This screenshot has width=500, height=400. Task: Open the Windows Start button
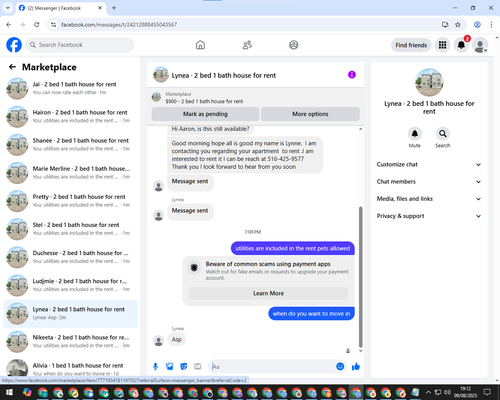click(x=8, y=392)
